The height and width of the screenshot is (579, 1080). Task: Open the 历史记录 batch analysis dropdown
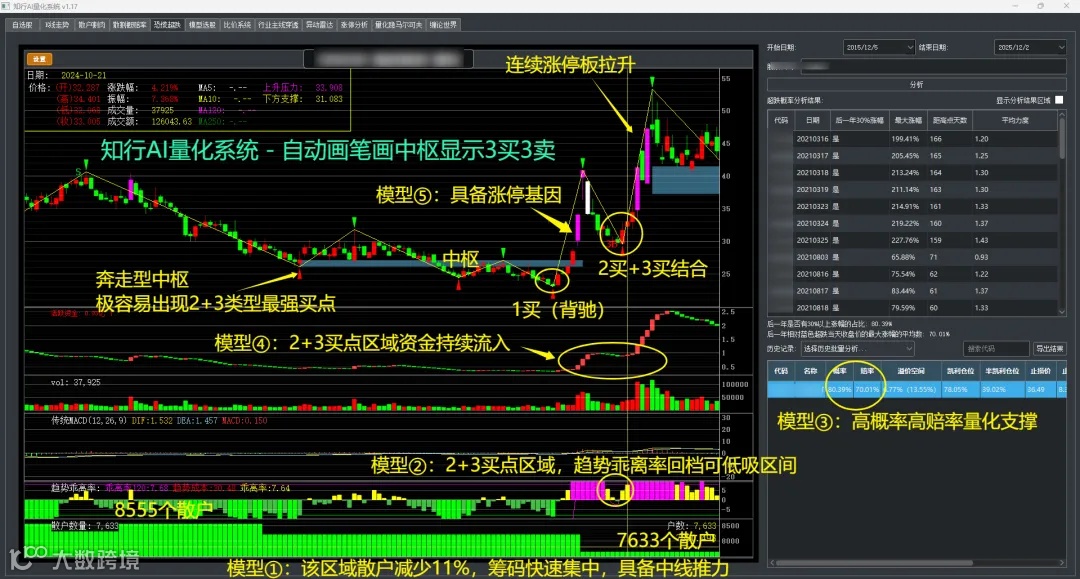click(858, 349)
